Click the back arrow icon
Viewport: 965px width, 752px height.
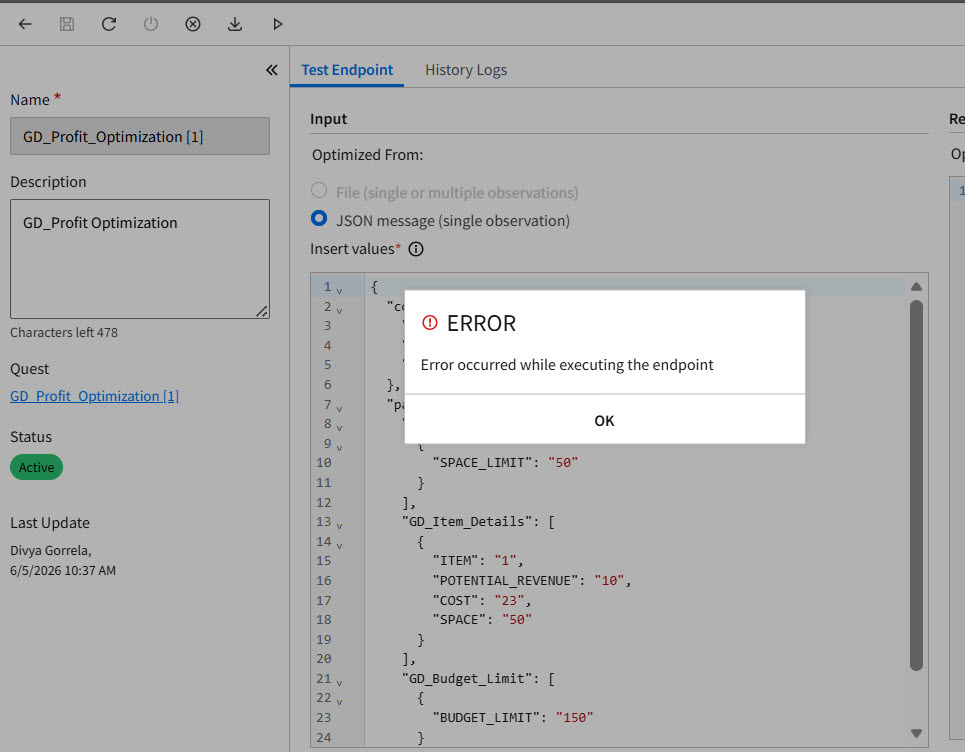[x=25, y=24]
